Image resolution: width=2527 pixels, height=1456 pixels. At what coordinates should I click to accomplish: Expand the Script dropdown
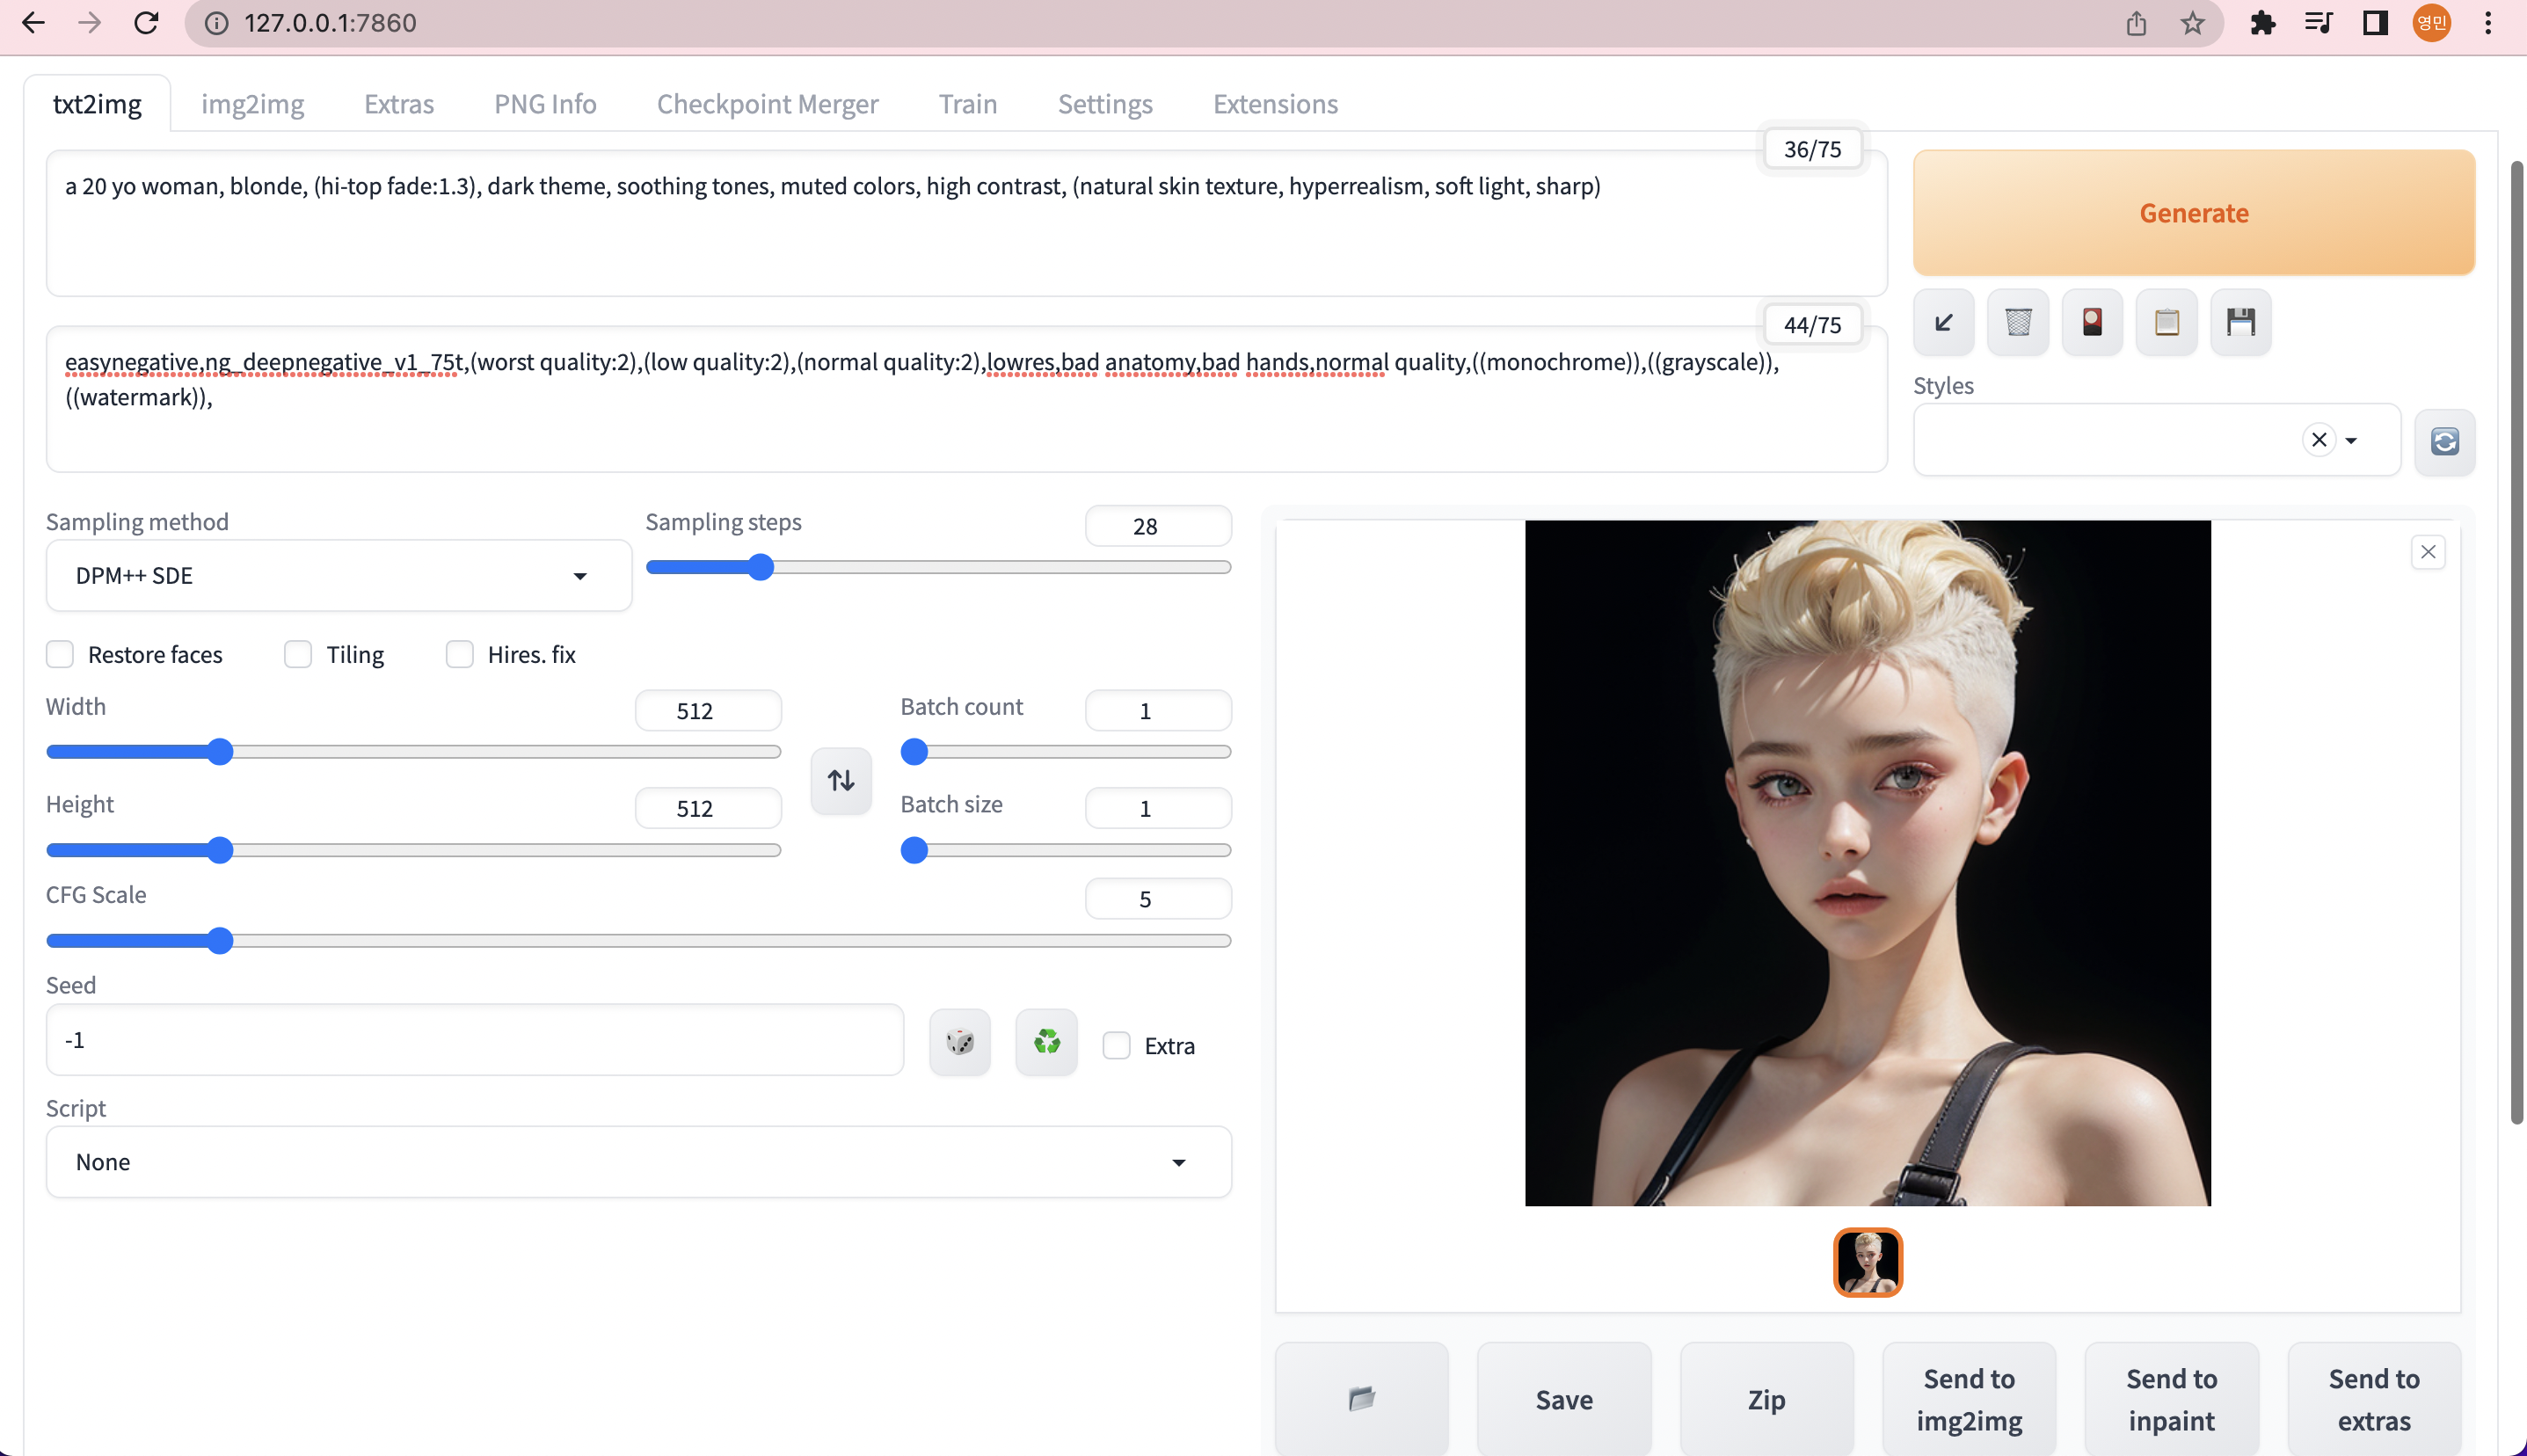[638, 1162]
